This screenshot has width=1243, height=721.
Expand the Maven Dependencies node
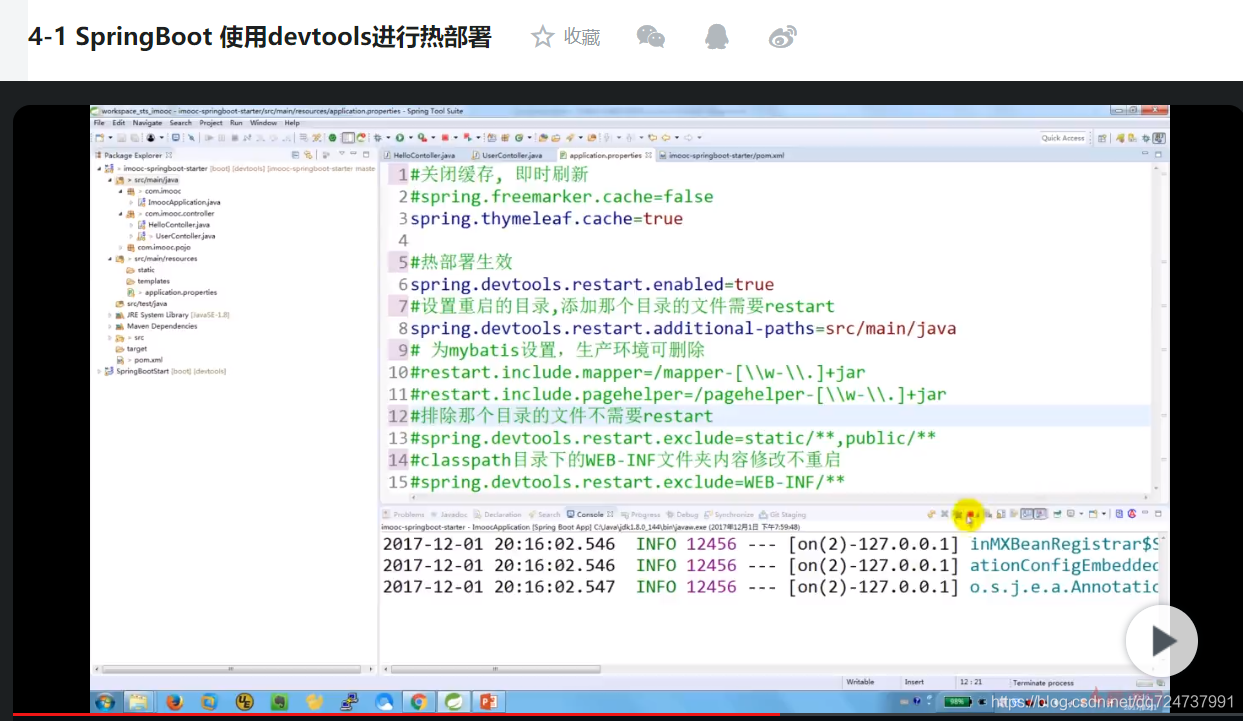[x=109, y=326]
